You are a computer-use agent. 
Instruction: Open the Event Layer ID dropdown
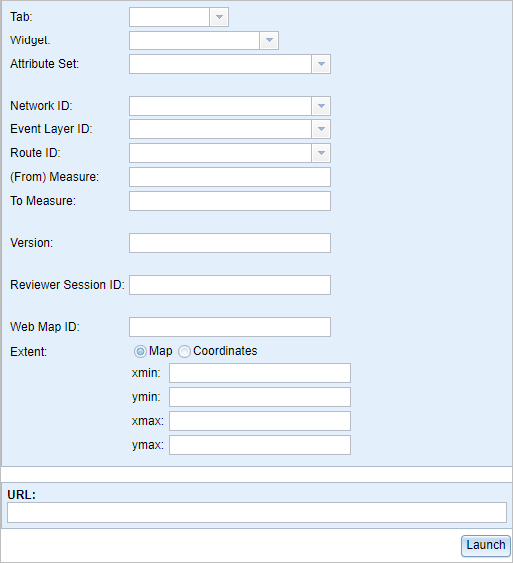pyautogui.click(x=321, y=129)
